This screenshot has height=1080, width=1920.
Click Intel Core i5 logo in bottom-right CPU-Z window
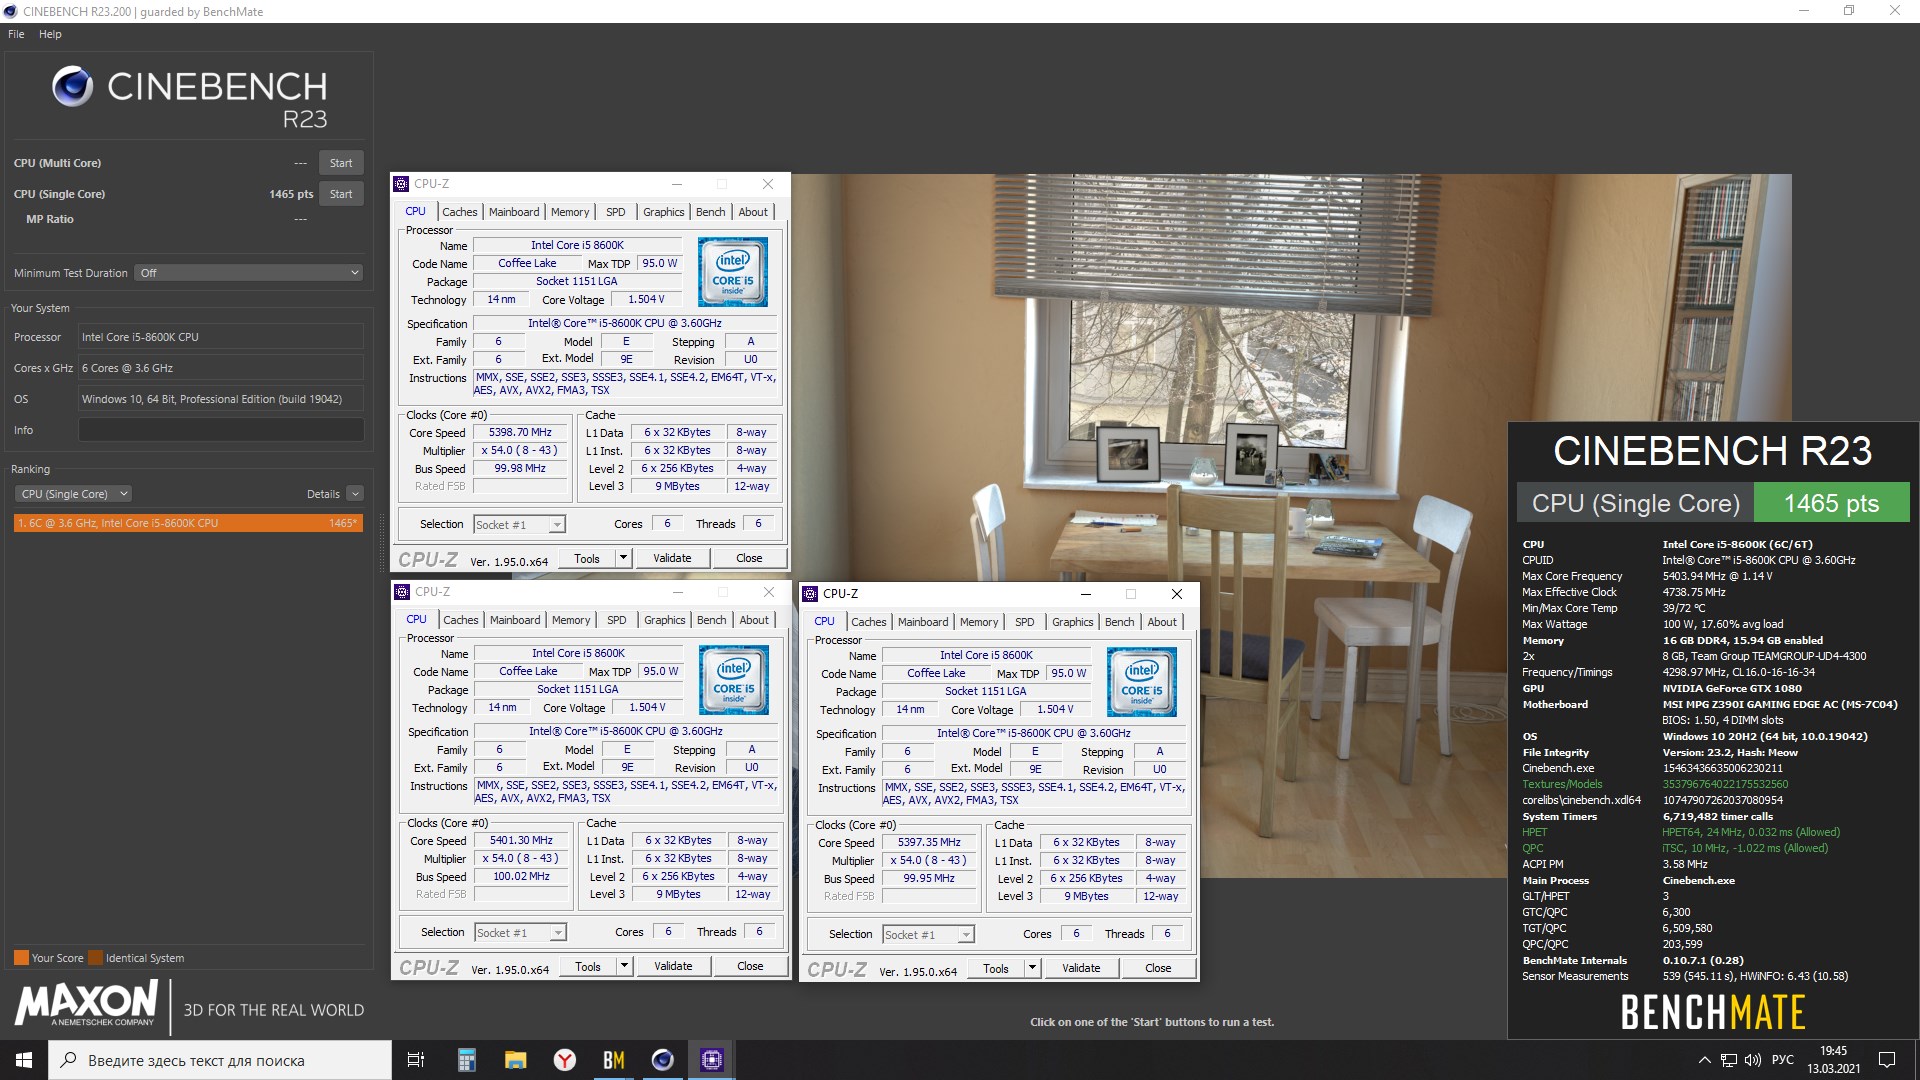1142,682
